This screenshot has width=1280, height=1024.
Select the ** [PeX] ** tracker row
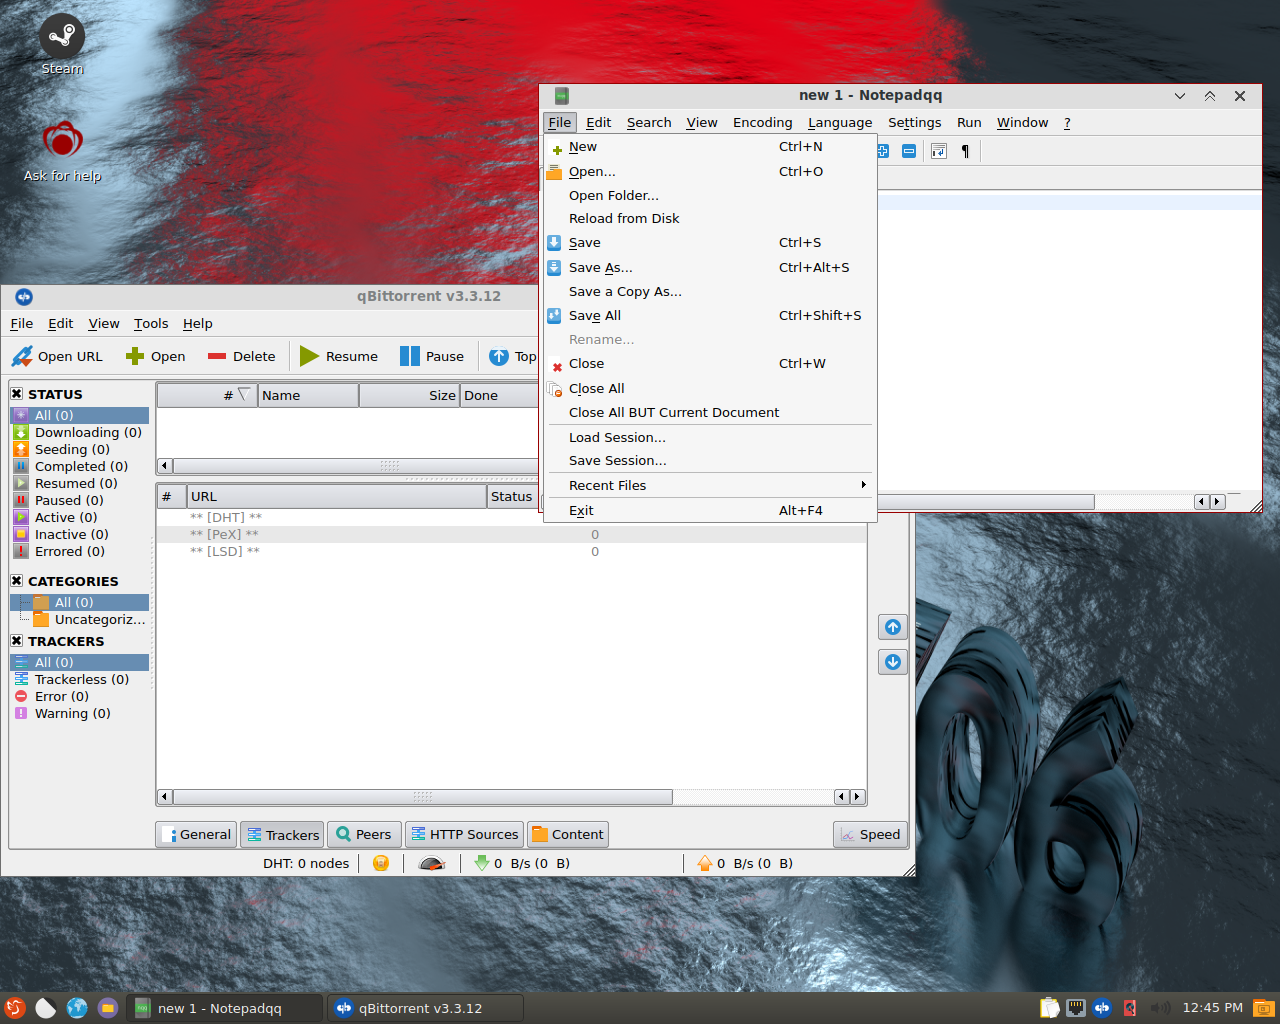[x=512, y=534]
